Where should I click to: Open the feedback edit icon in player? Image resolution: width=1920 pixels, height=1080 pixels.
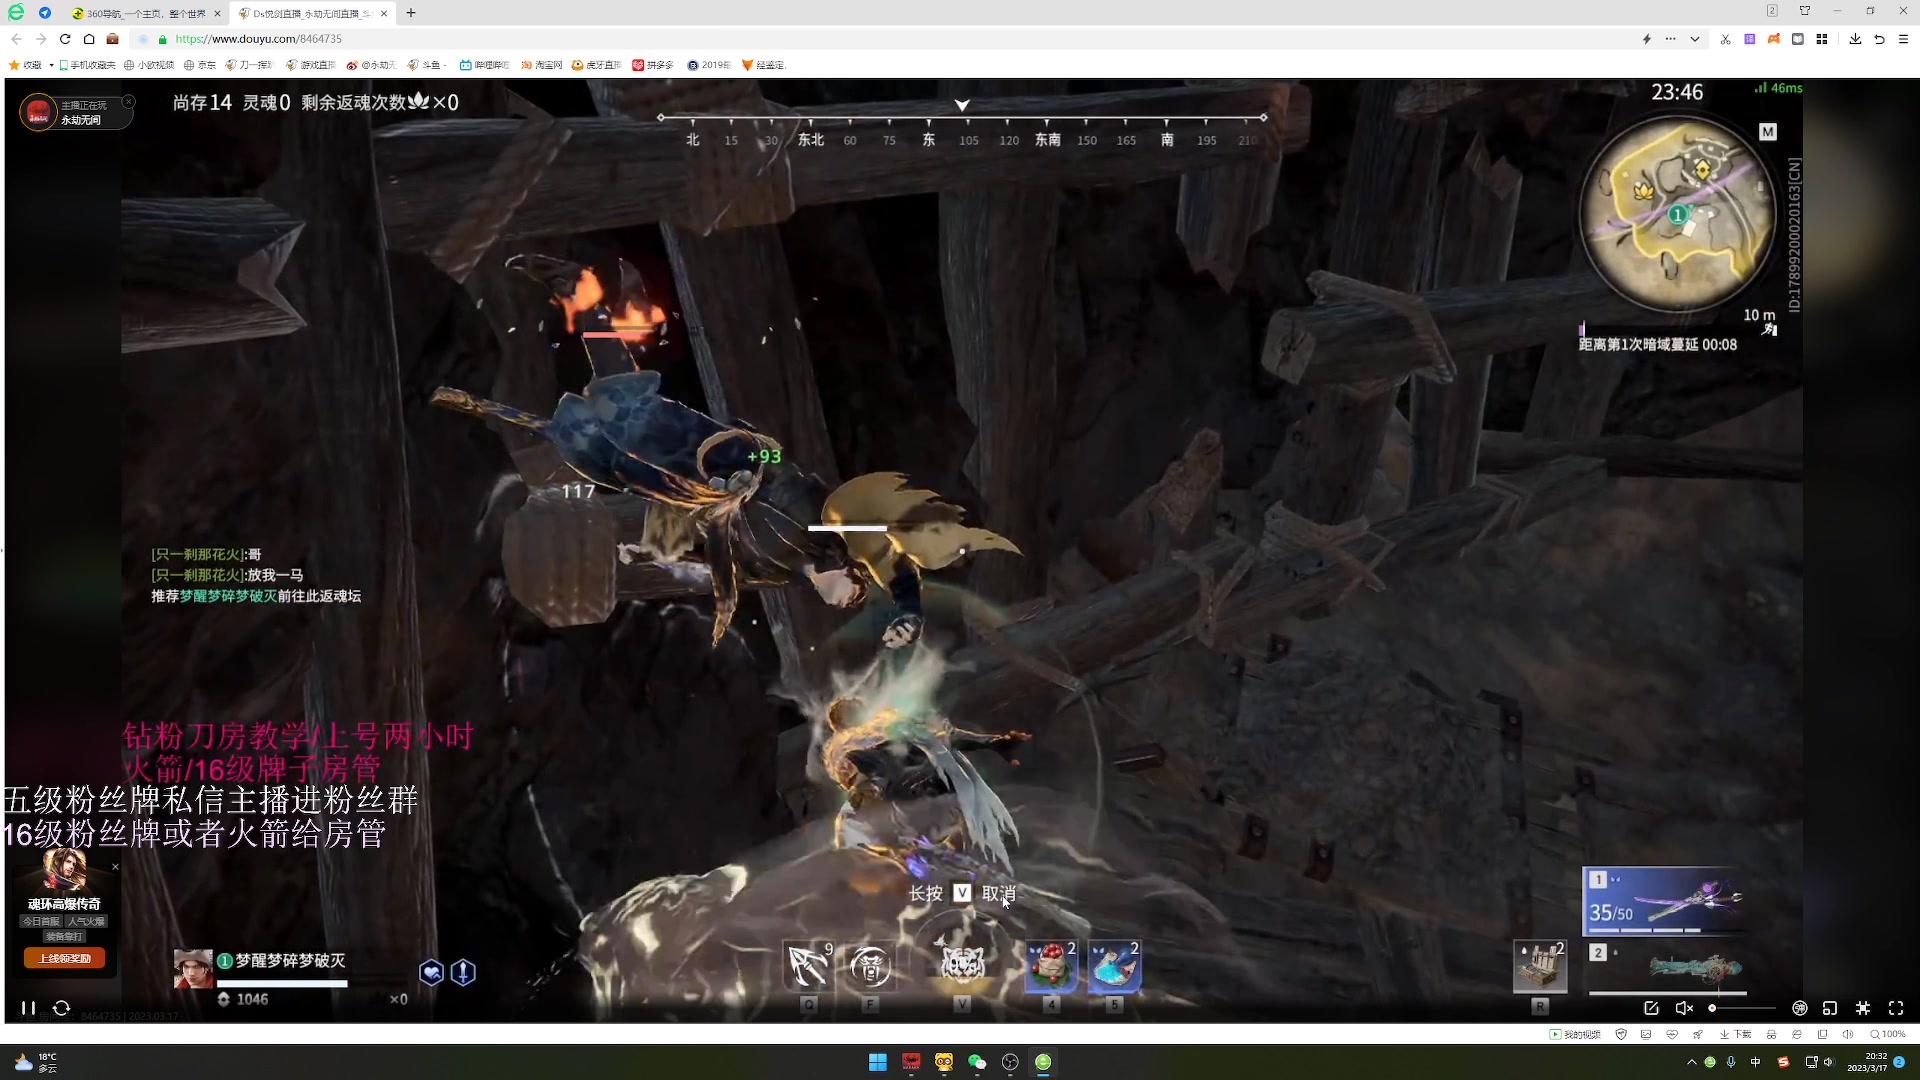pos(1651,1008)
